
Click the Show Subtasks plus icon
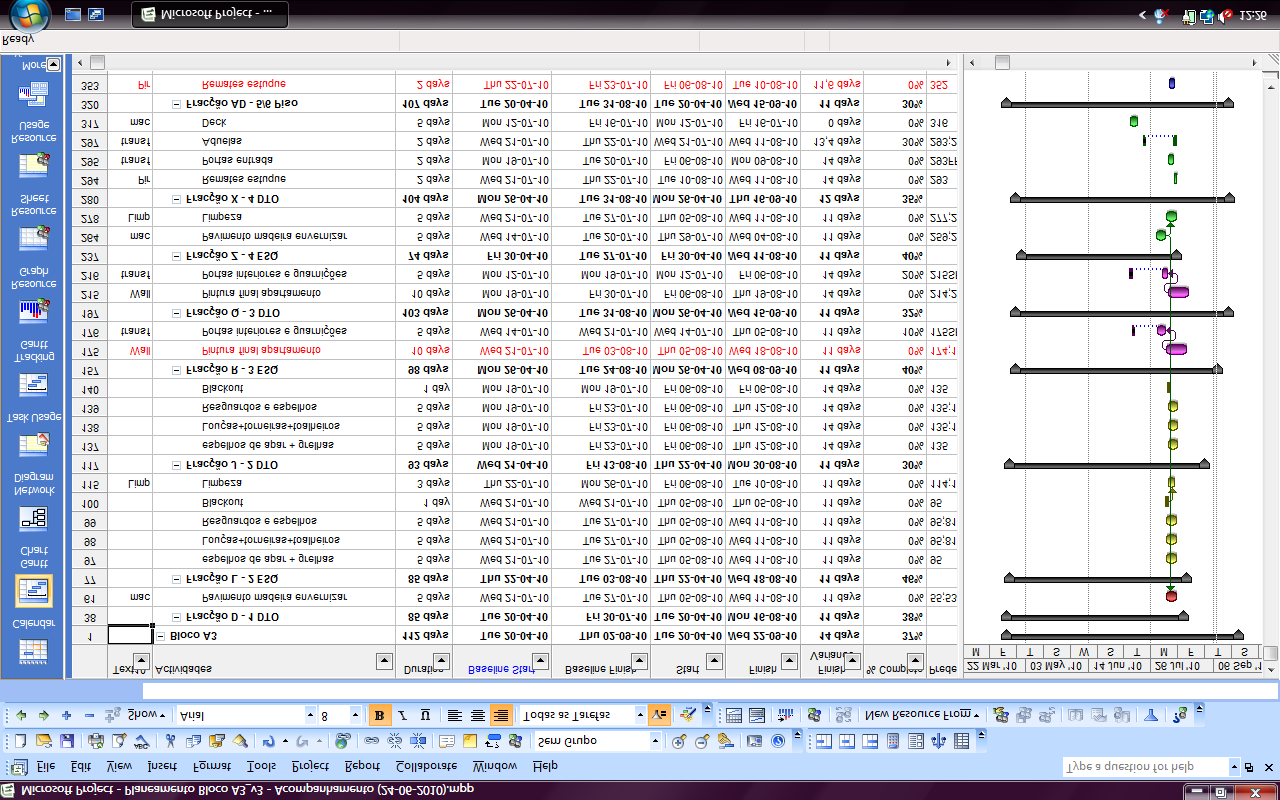(x=66, y=715)
